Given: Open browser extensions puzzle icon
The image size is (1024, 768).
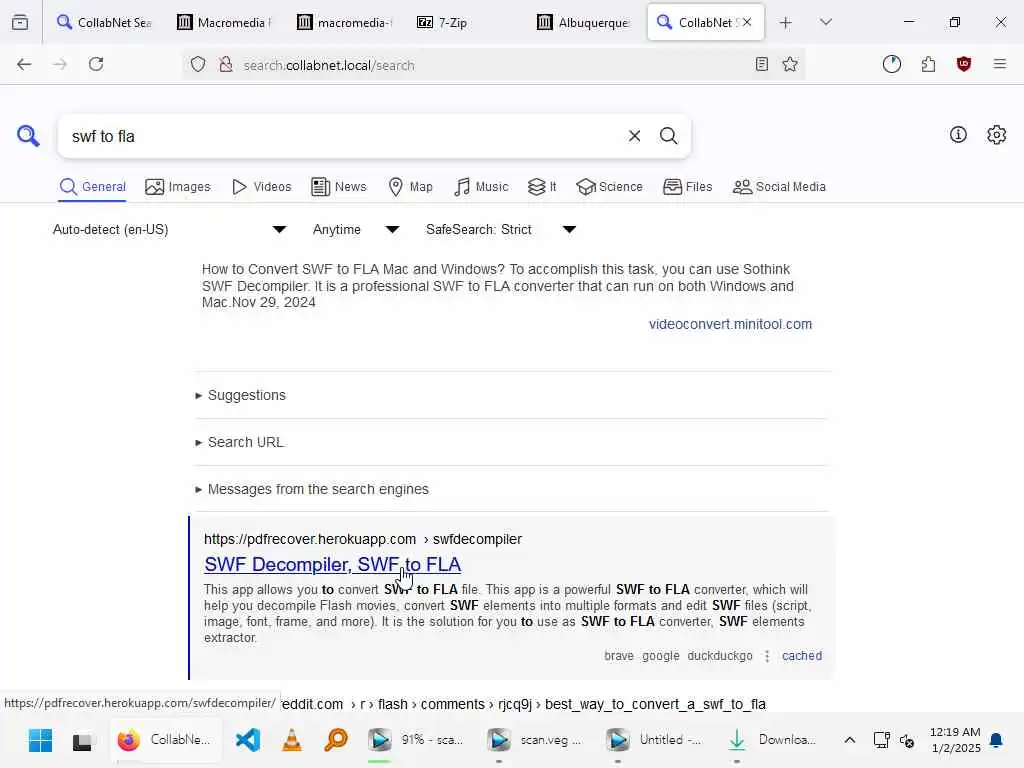Looking at the screenshot, I should click(928, 64).
